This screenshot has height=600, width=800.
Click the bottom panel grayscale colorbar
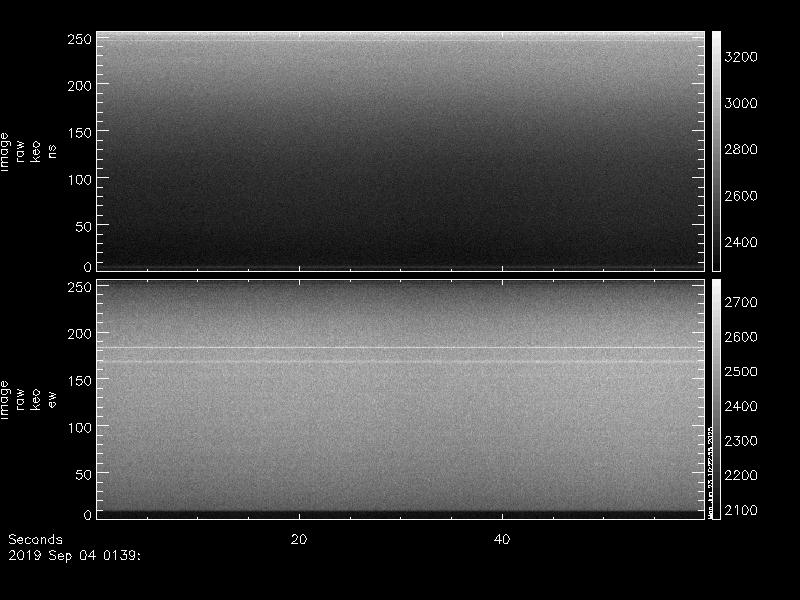point(716,399)
